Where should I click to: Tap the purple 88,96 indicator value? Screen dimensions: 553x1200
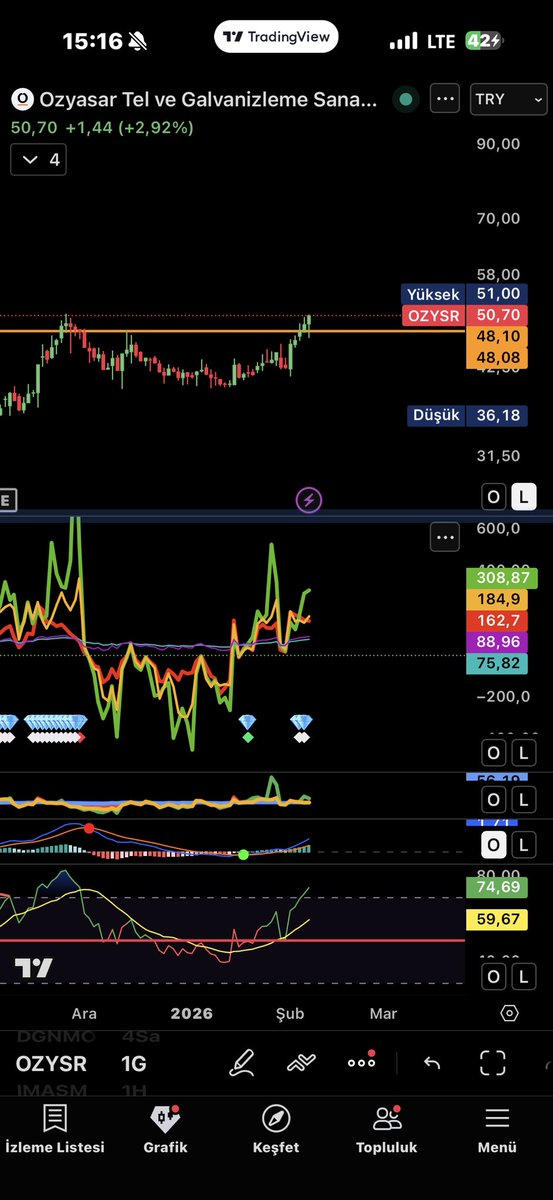[x=497, y=641]
